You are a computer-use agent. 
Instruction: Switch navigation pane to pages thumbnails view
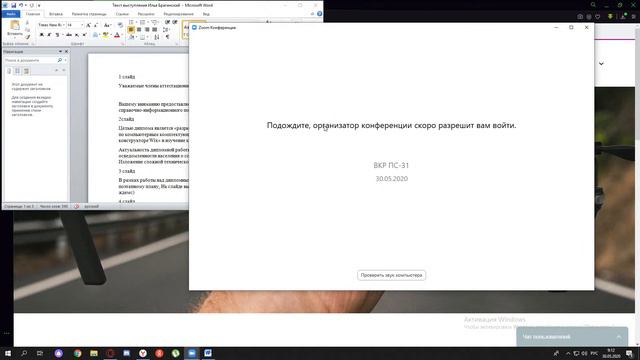click(18, 71)
